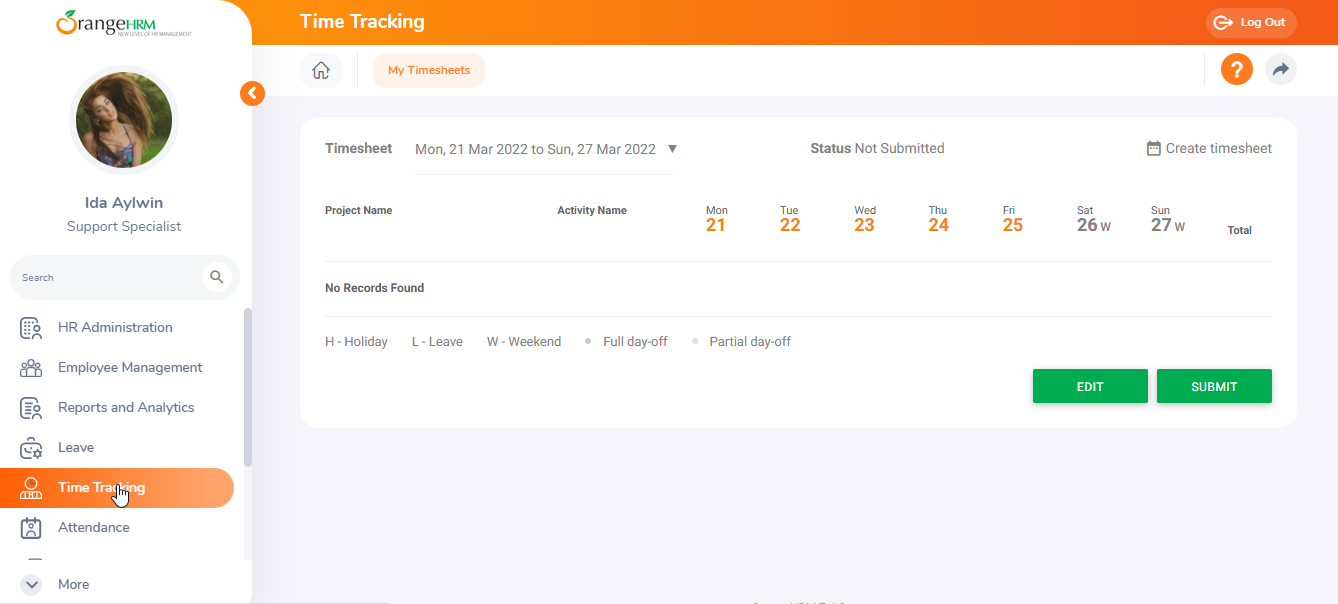This screenshot has width=1338, height=604.
Task: Open Reports and Analytics from the sidebar
Action: (x=30, y=407)
